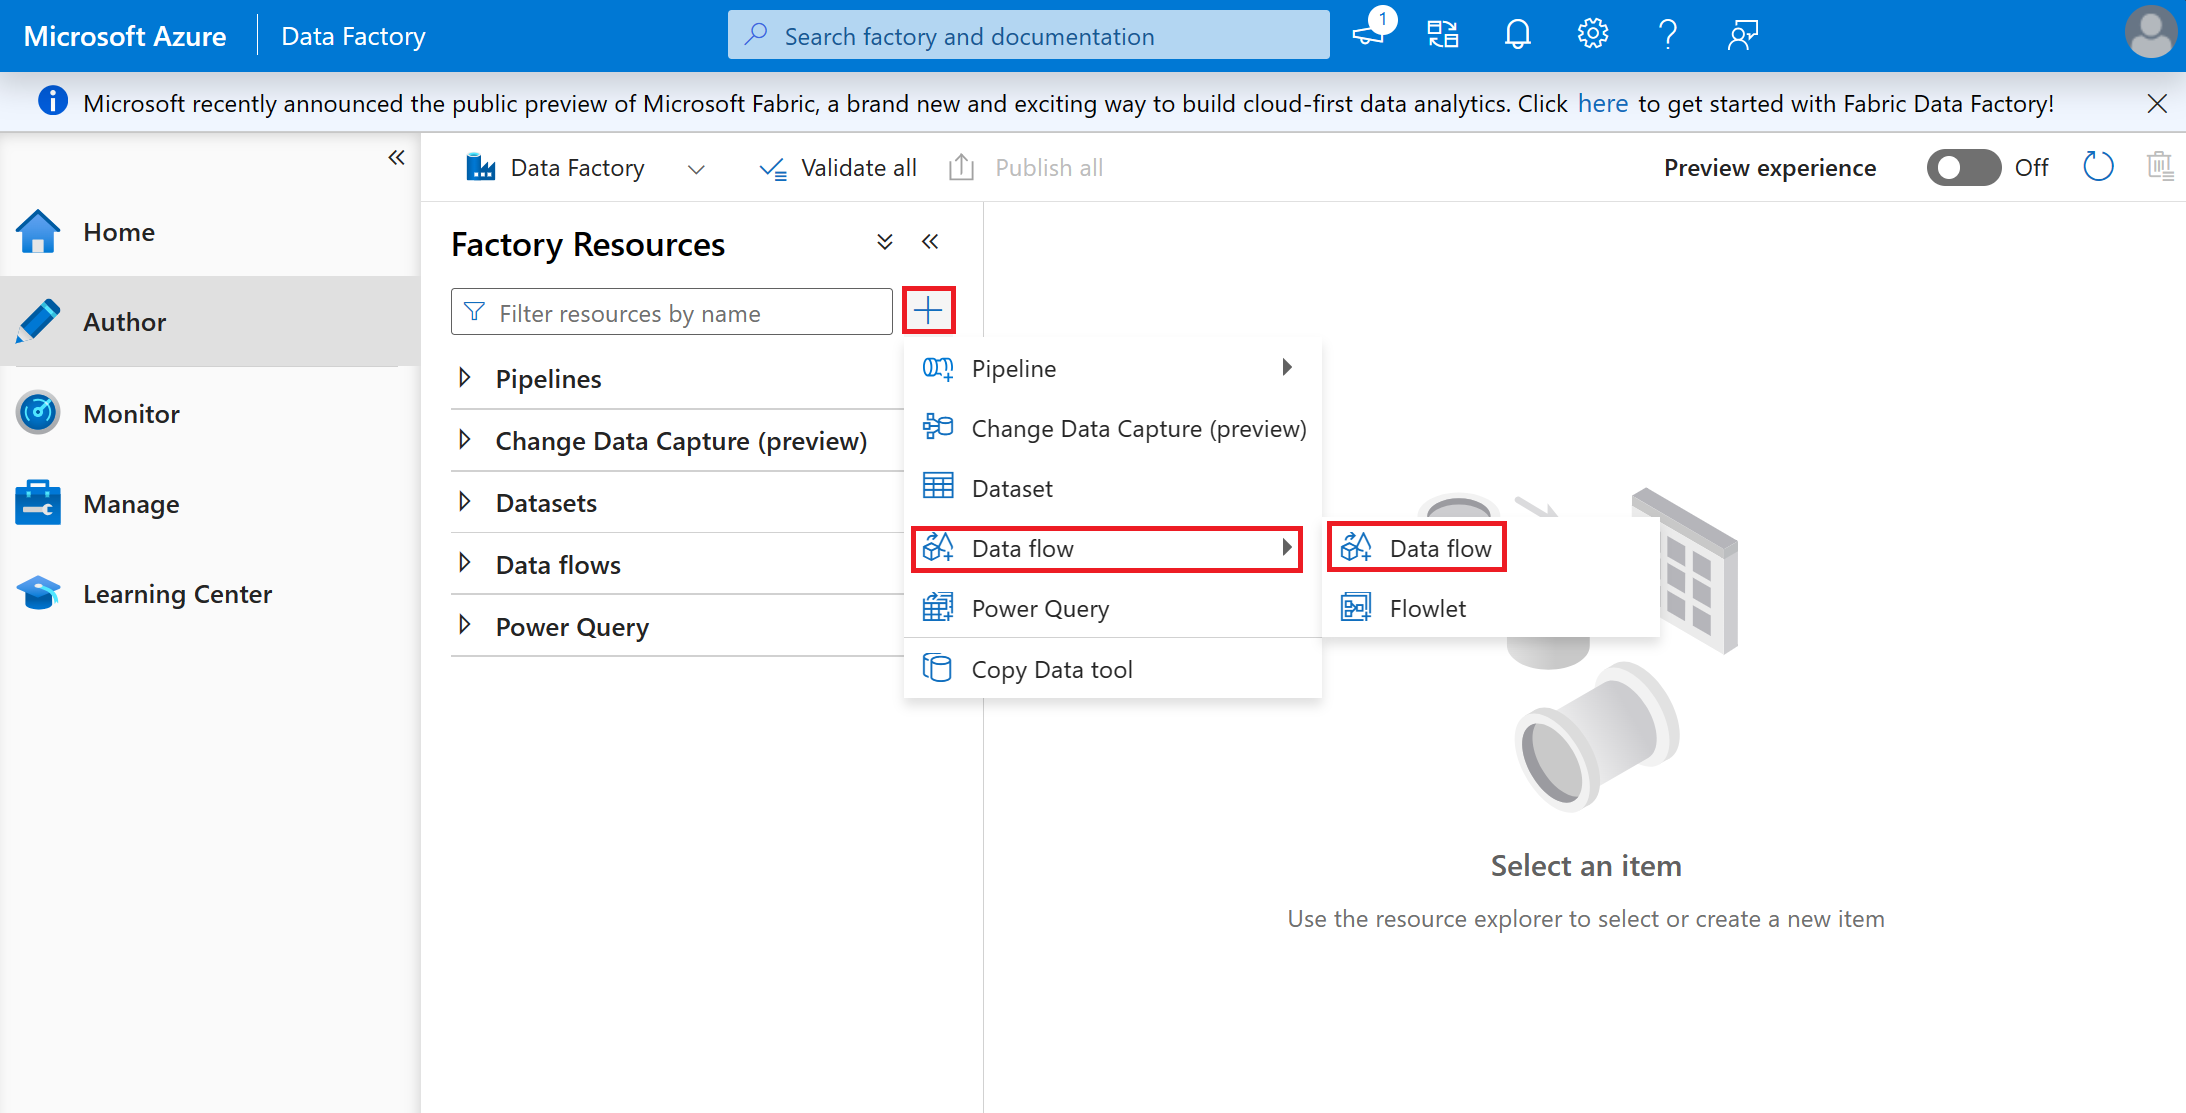Select the Data flow menu item

1417,548
